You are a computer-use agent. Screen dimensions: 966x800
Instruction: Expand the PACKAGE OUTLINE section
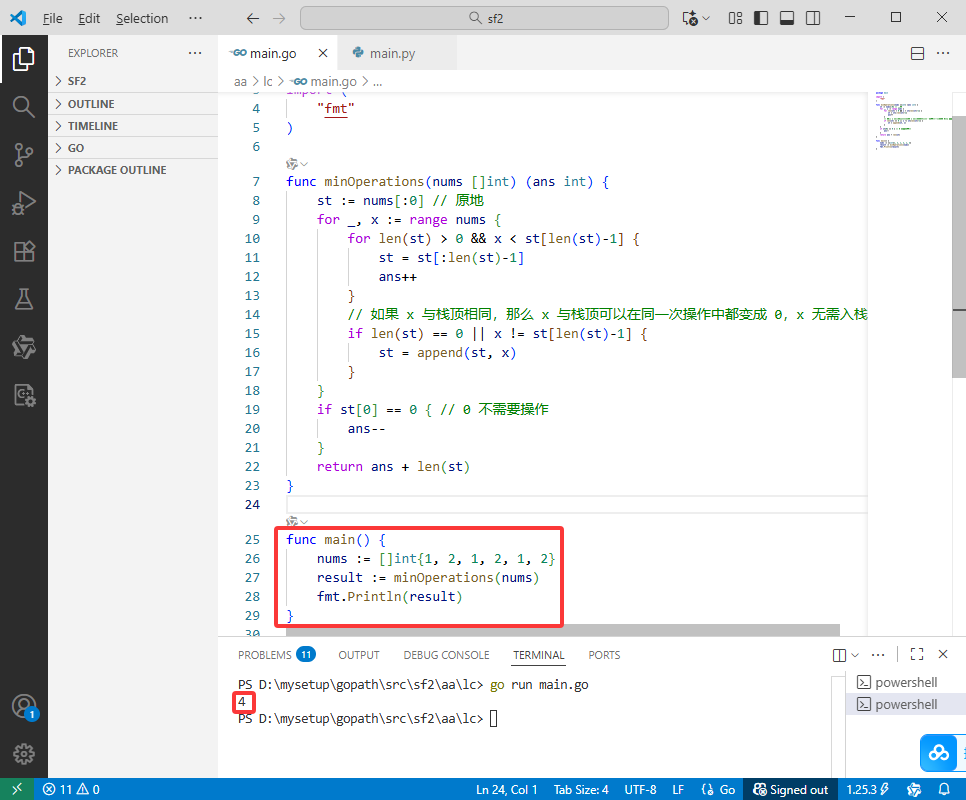[133, 170]
